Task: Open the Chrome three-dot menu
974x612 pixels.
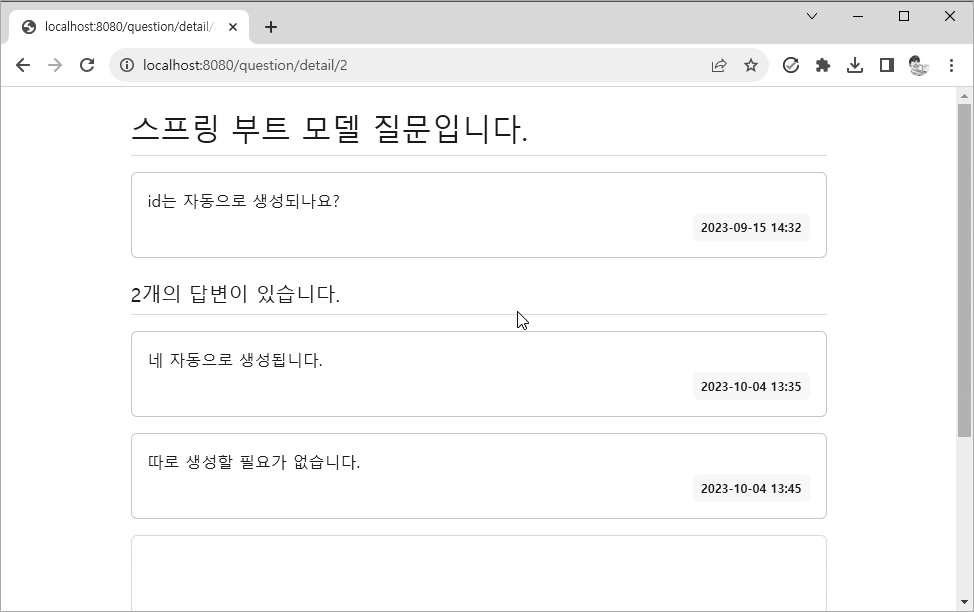Action: 951,65
